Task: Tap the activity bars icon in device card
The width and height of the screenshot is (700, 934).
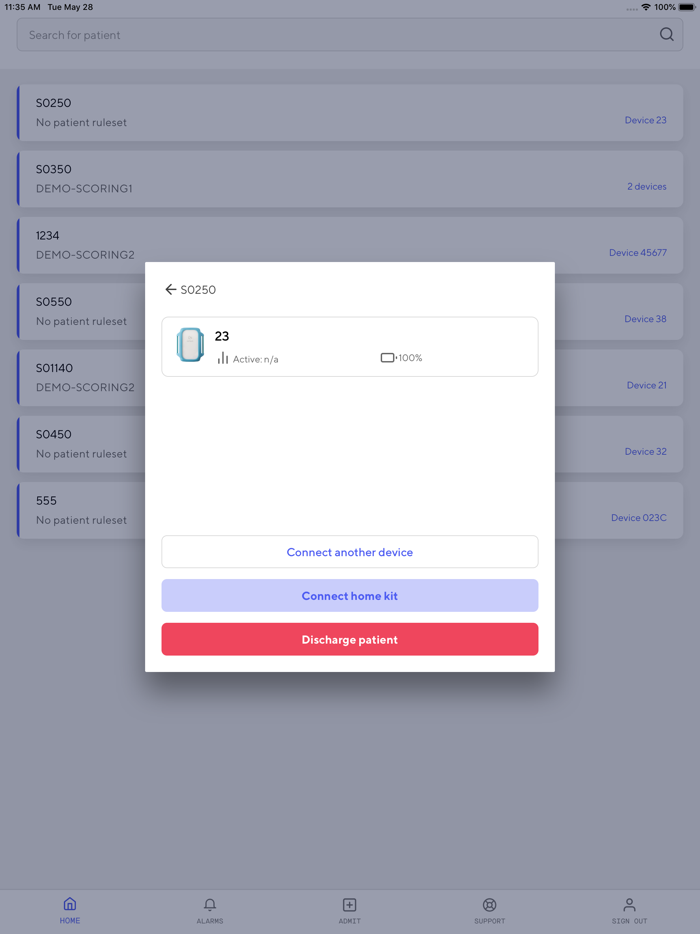Action: 223,358
